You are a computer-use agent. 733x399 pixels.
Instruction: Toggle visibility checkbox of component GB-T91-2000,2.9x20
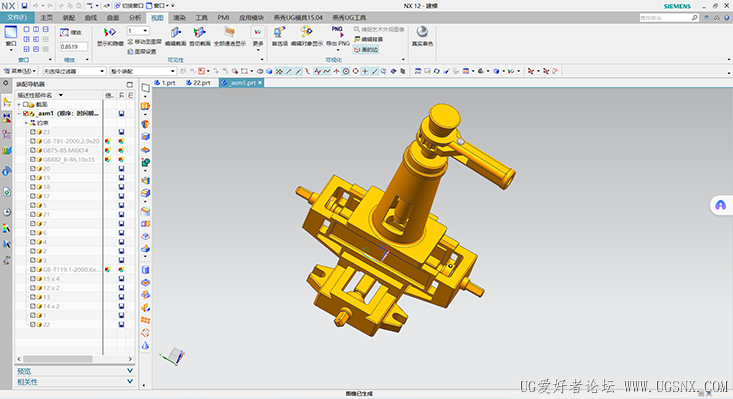pos(33,141)
